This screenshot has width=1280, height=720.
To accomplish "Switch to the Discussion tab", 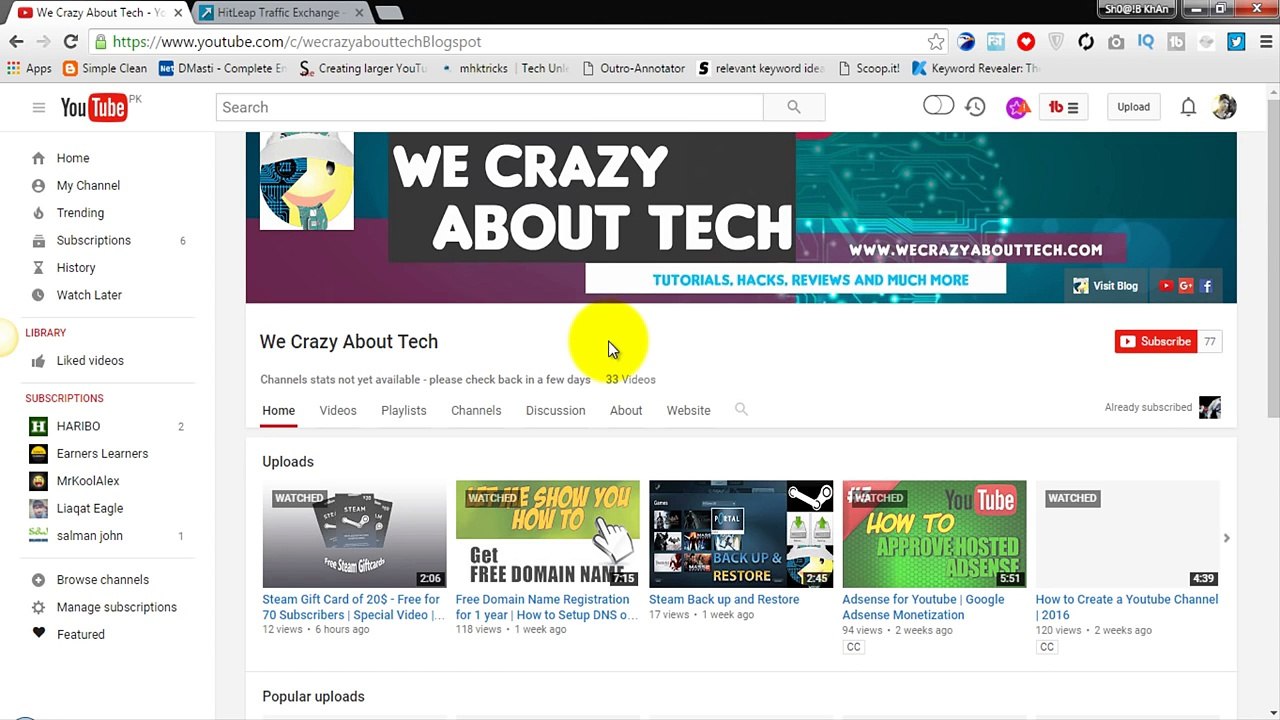I will pyautogui.click(x=556, y=410).
